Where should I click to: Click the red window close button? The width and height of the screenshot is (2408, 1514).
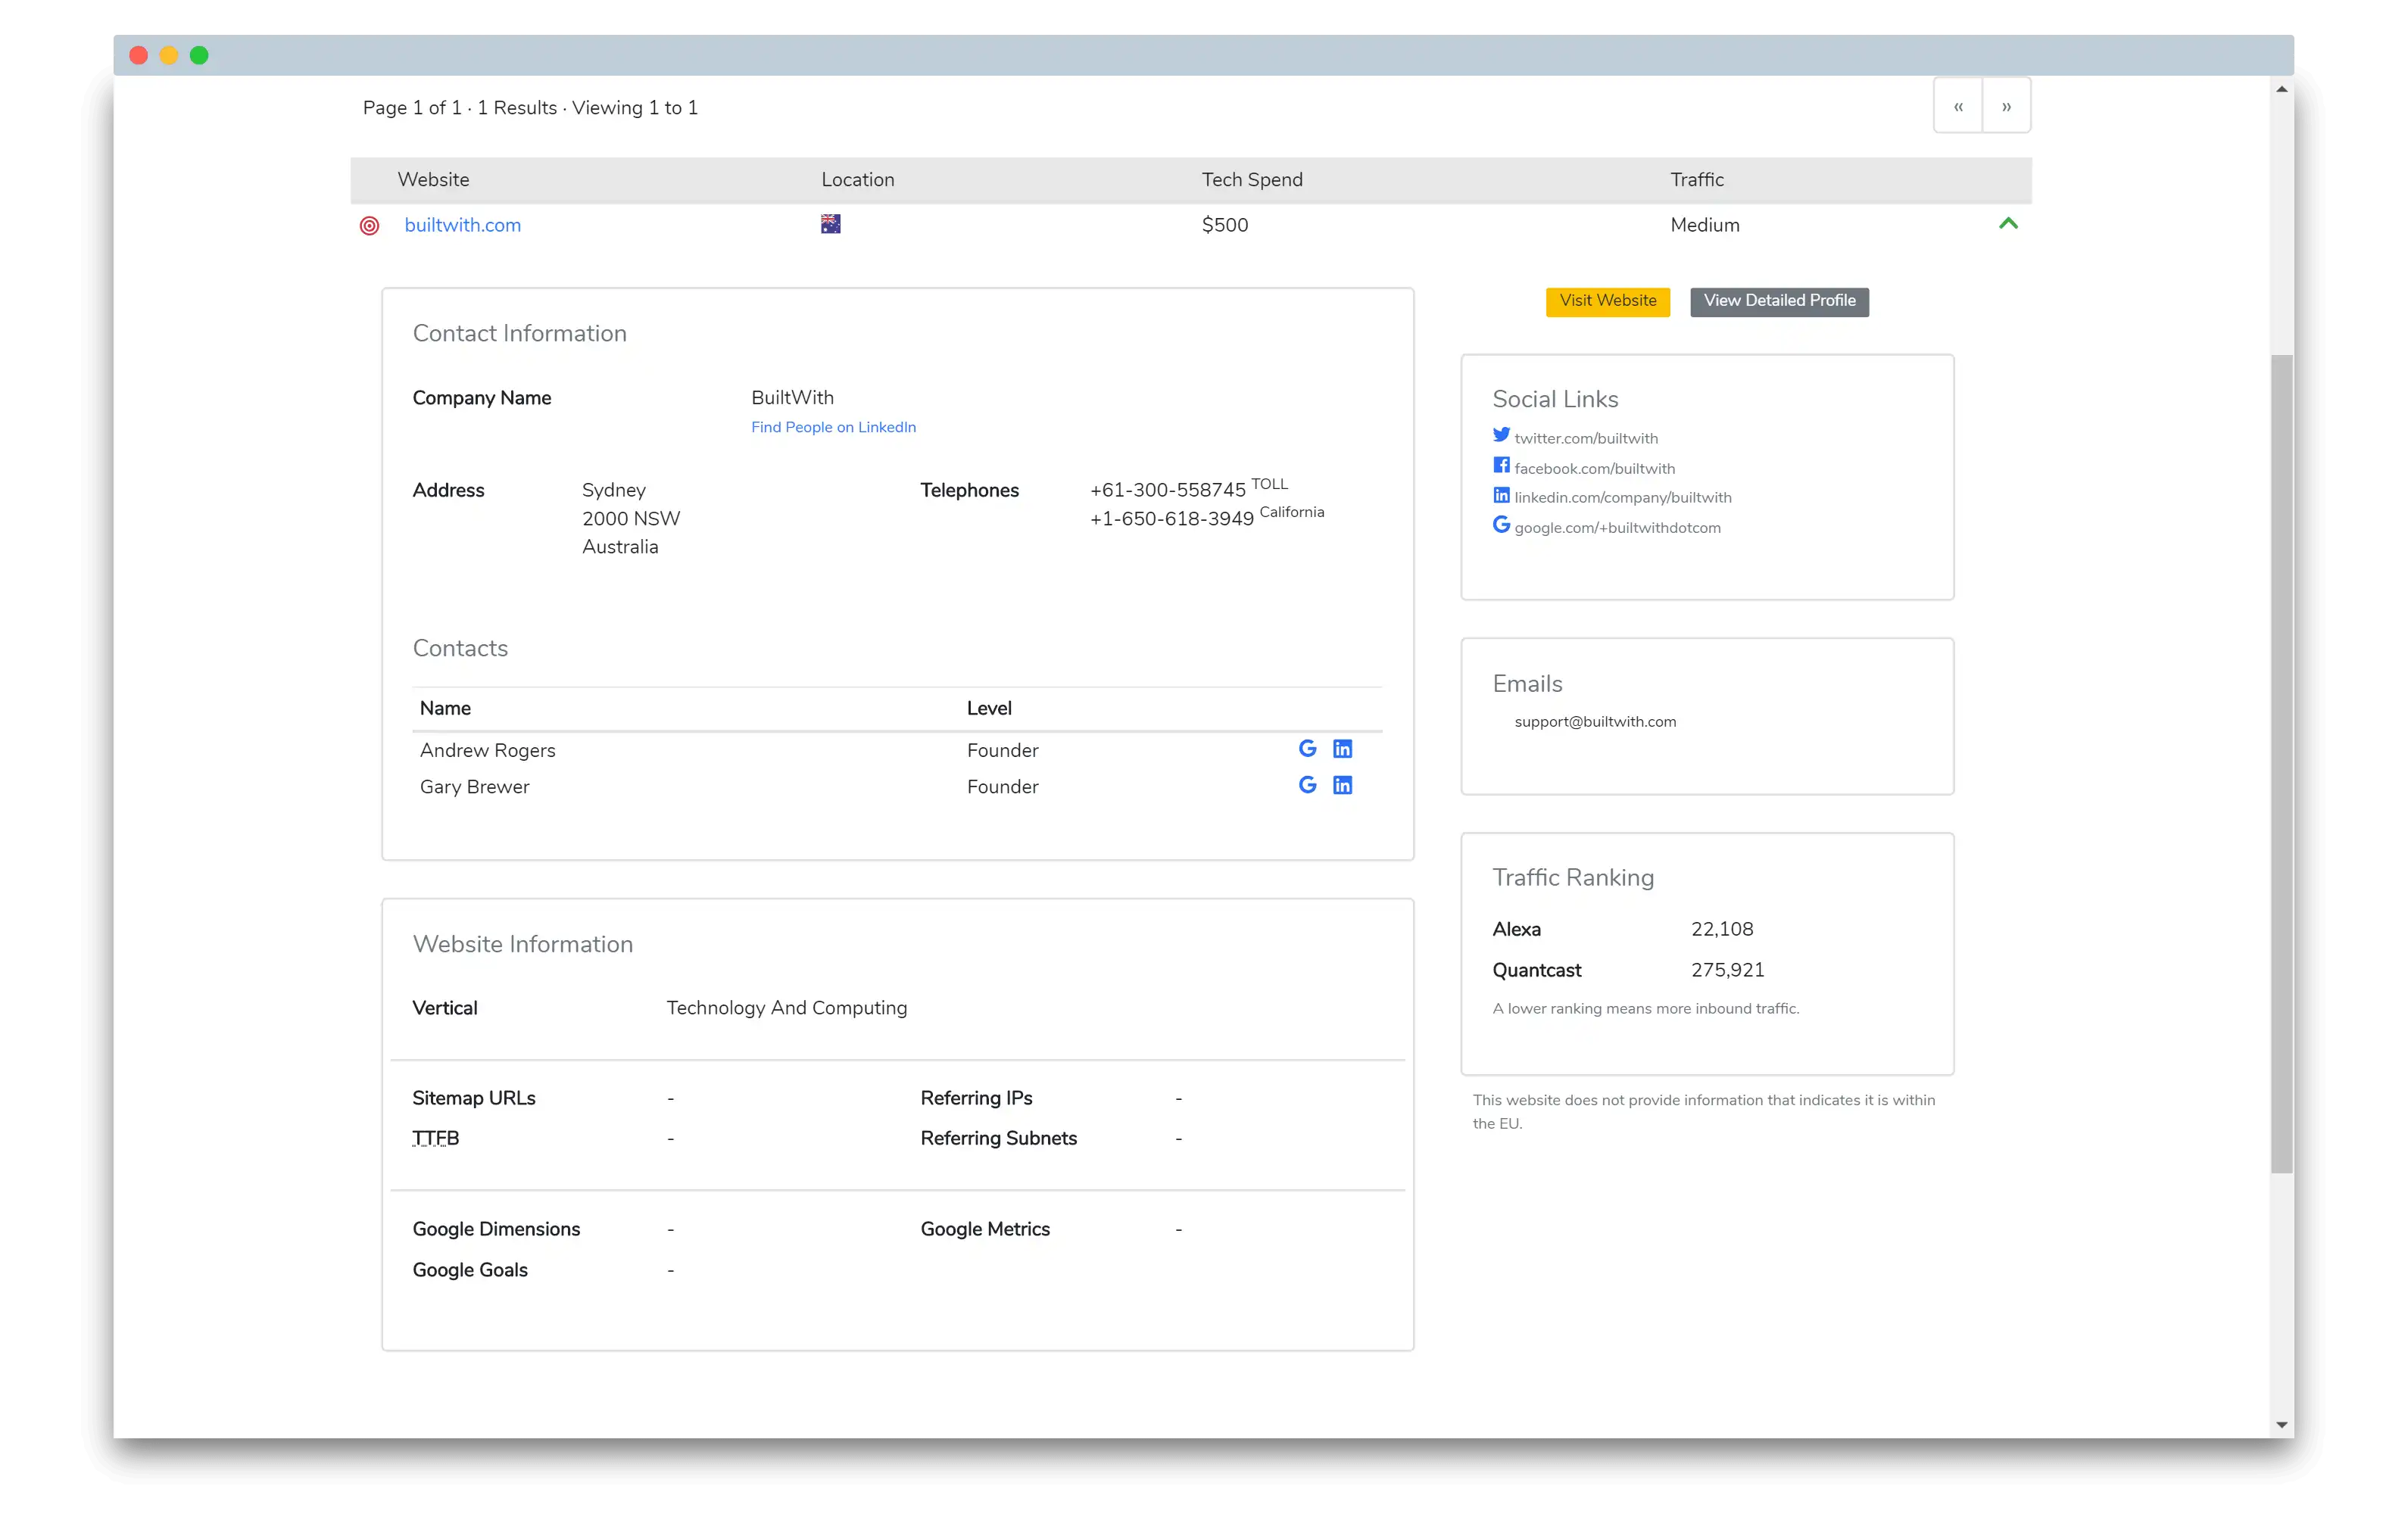pos(139,56)
